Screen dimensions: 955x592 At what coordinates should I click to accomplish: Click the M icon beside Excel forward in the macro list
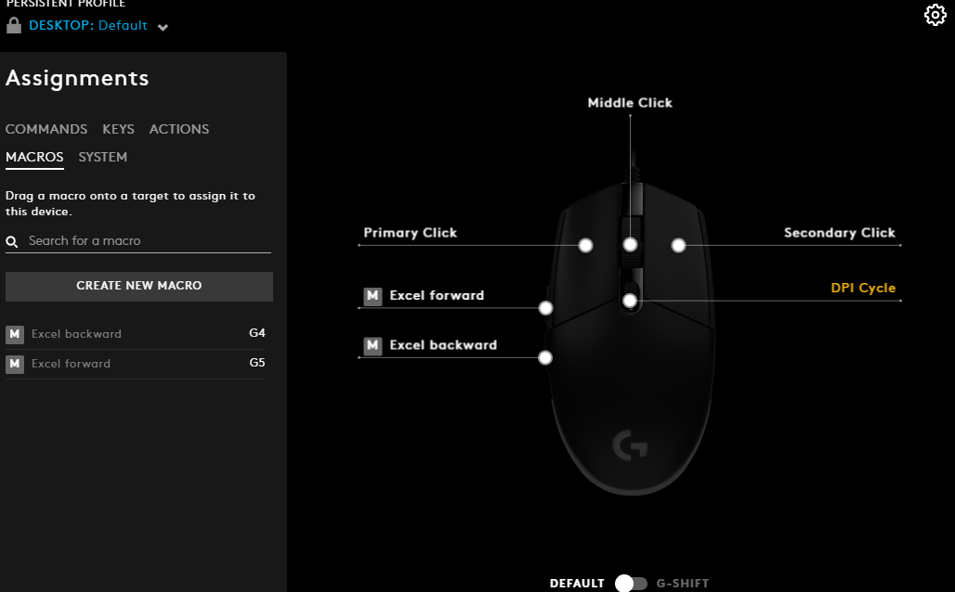click(x=15, y=364)
